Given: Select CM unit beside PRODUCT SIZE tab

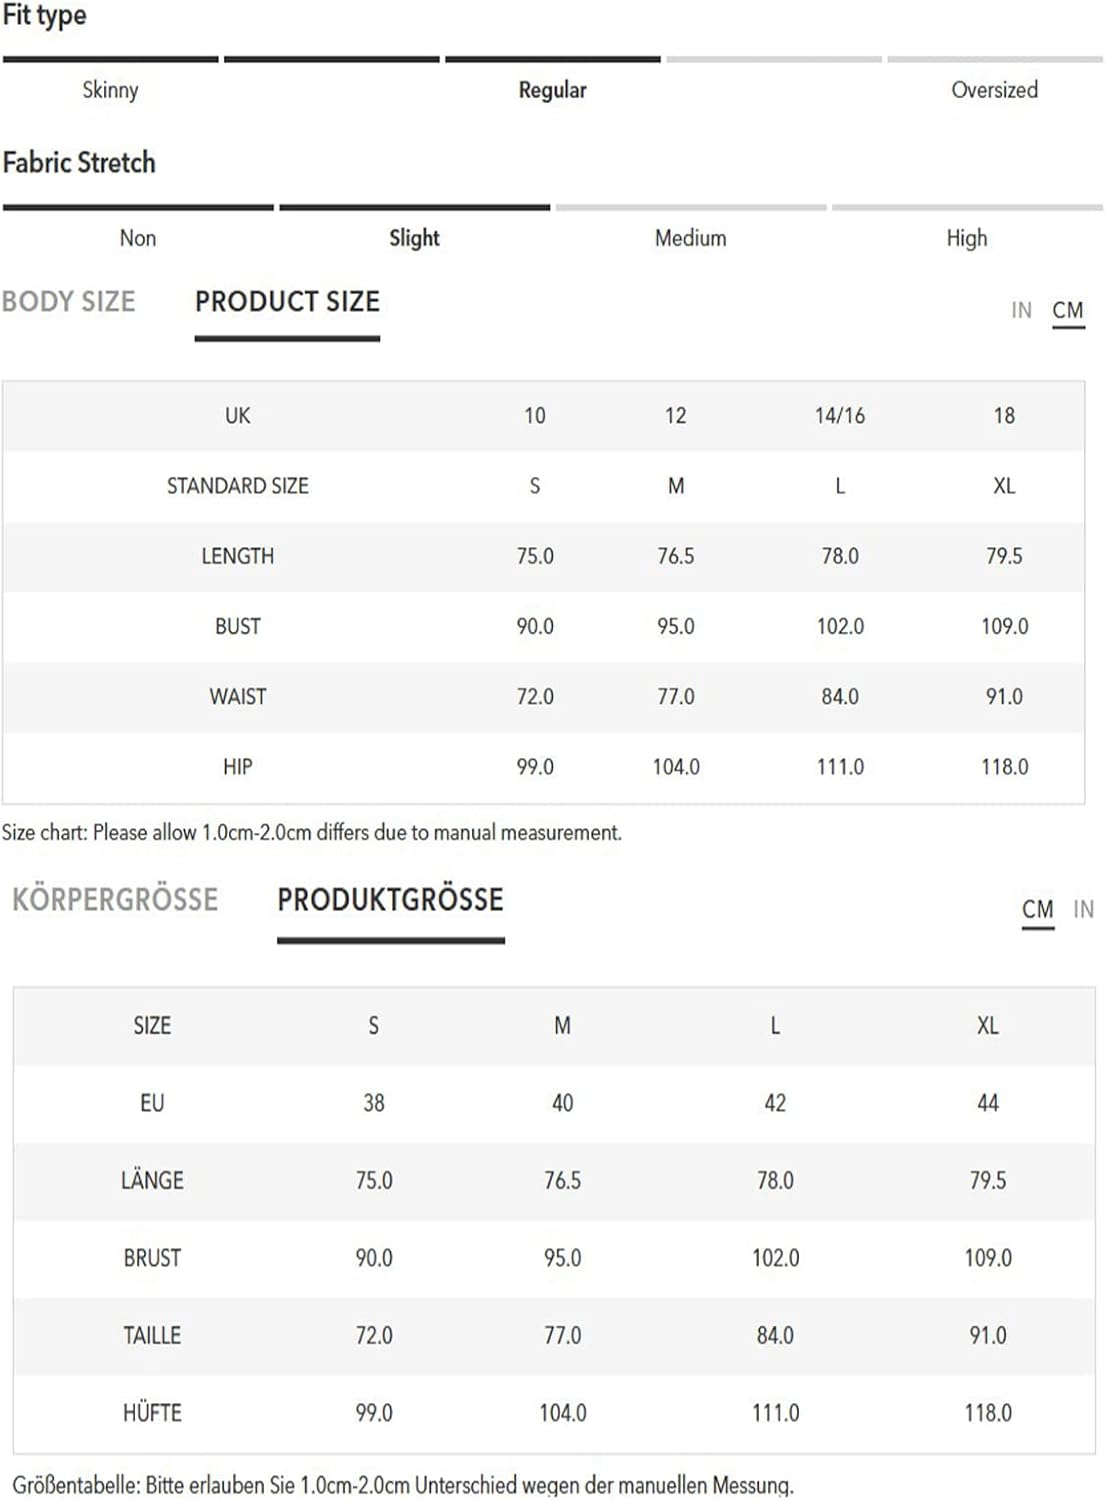Looking at the screenshot, I should [x=1068, y=310].
